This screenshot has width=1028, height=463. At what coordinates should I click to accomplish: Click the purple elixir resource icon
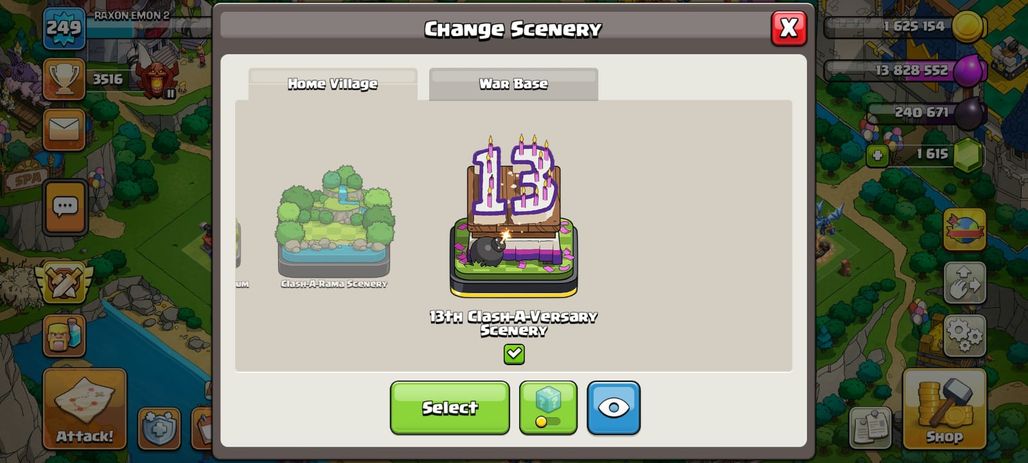(970, 70)
